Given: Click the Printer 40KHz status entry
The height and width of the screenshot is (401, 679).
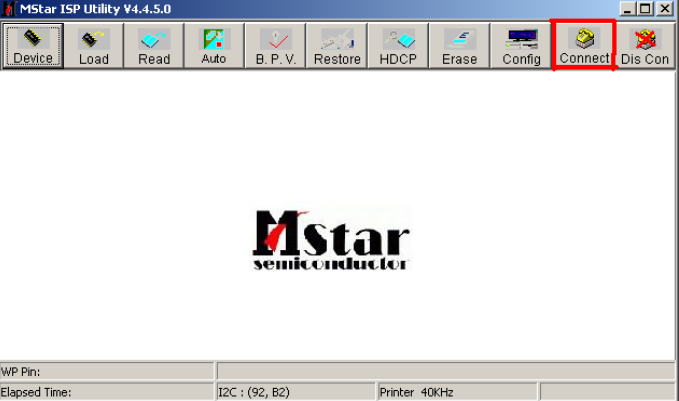Looking at the screenshot, I should pos(458,392).
